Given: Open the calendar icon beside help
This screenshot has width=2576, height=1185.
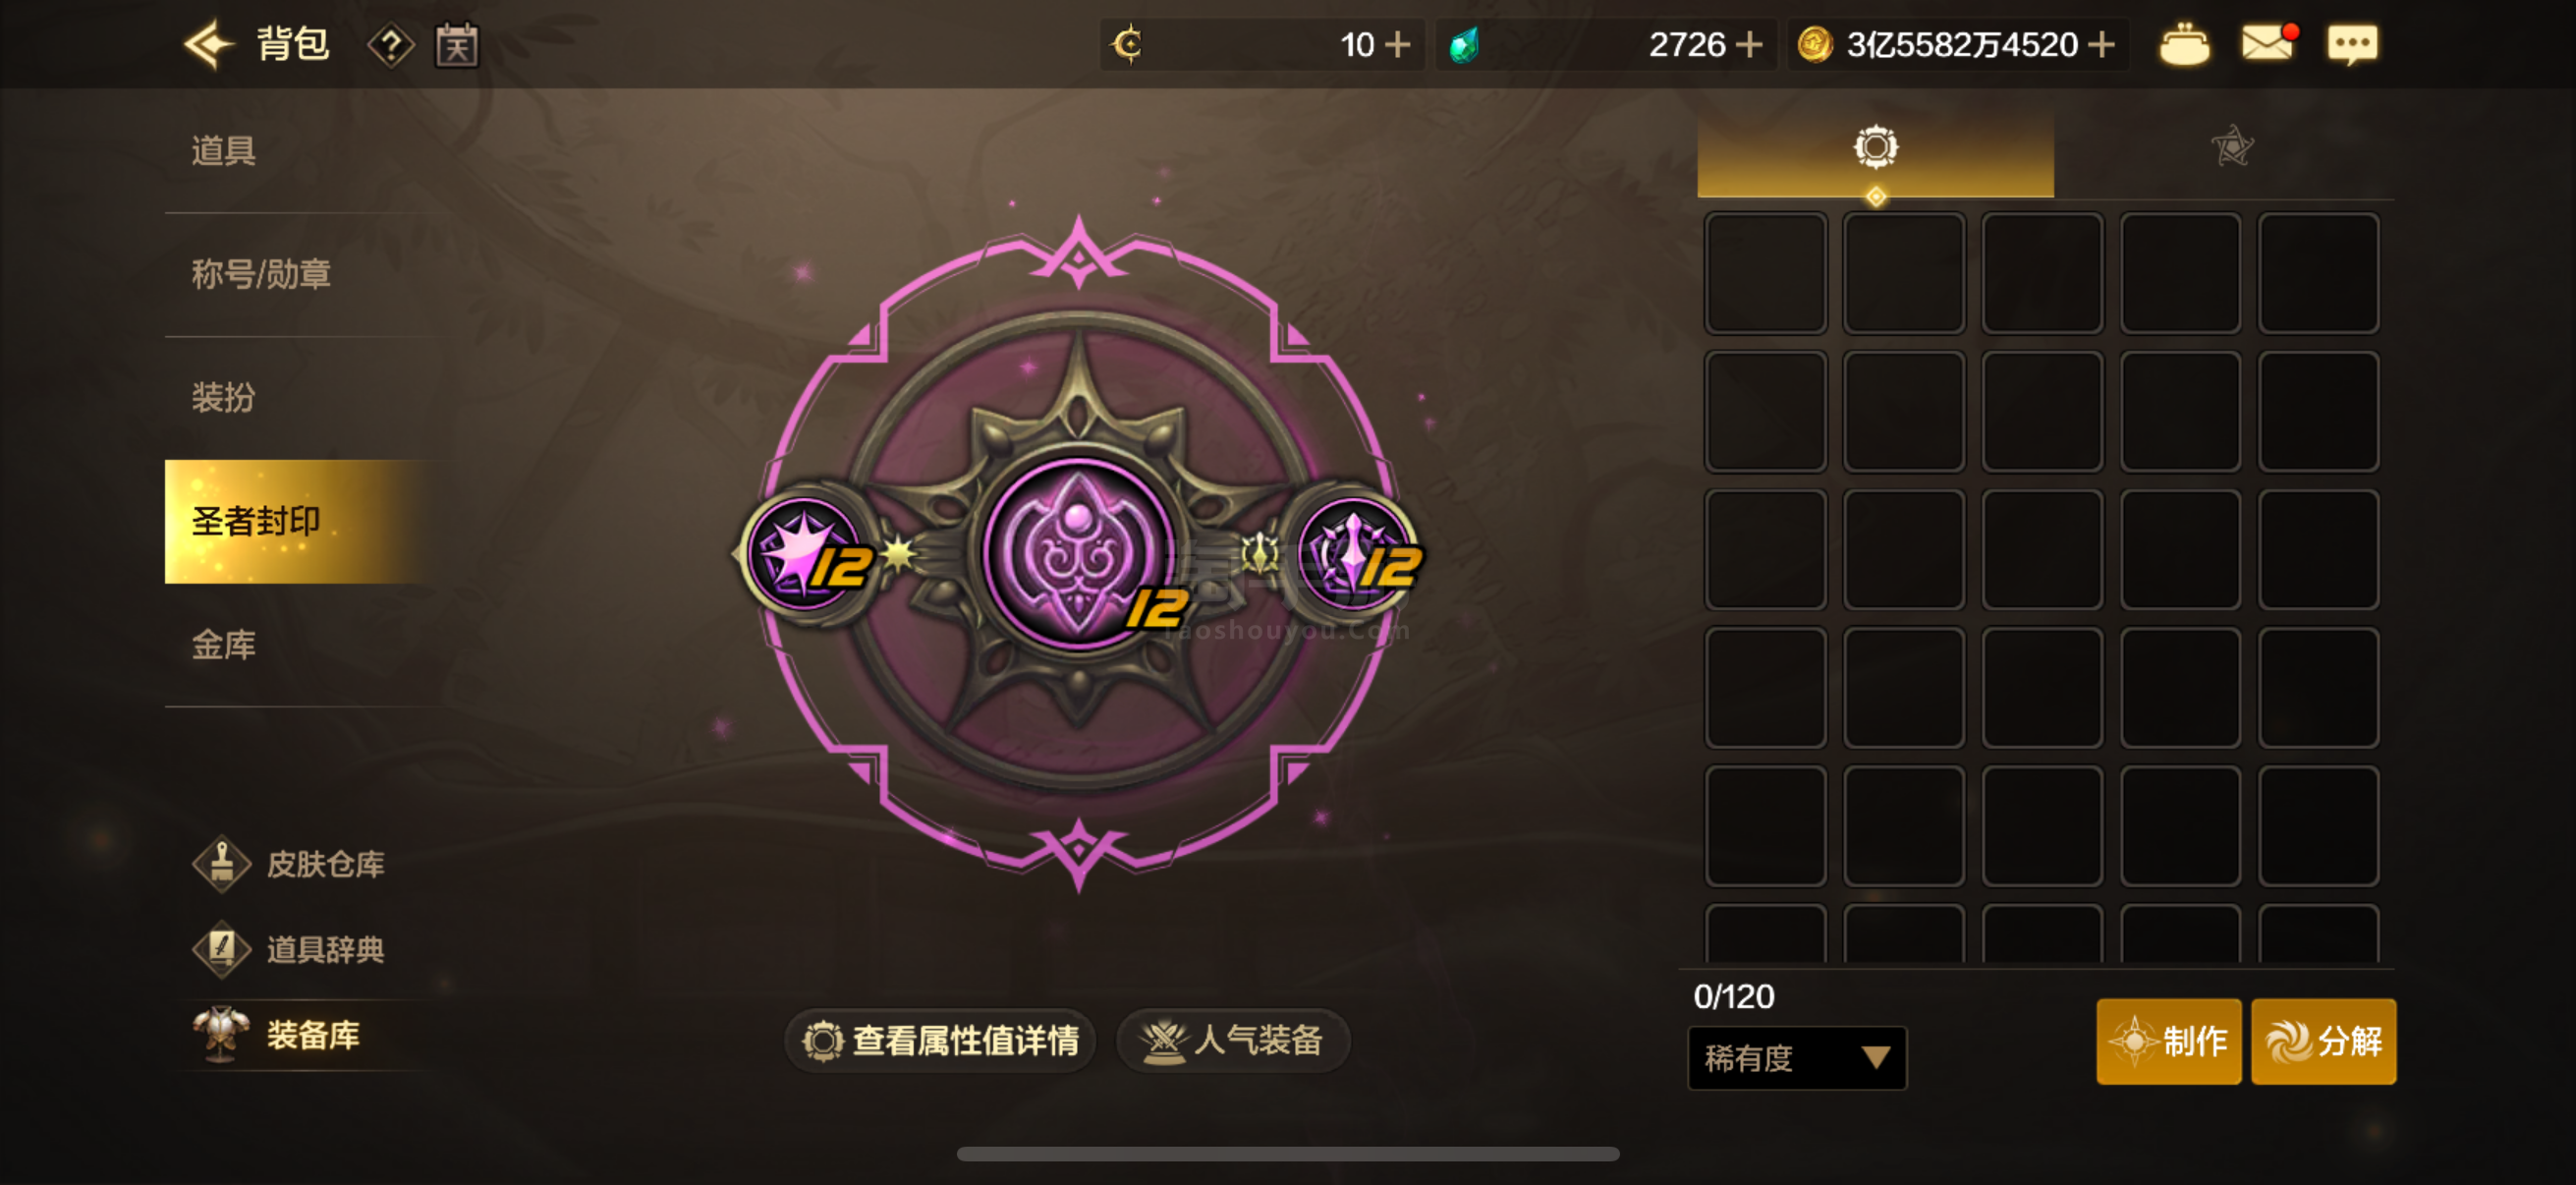Looking at the screenshot, I should (457, 45).
